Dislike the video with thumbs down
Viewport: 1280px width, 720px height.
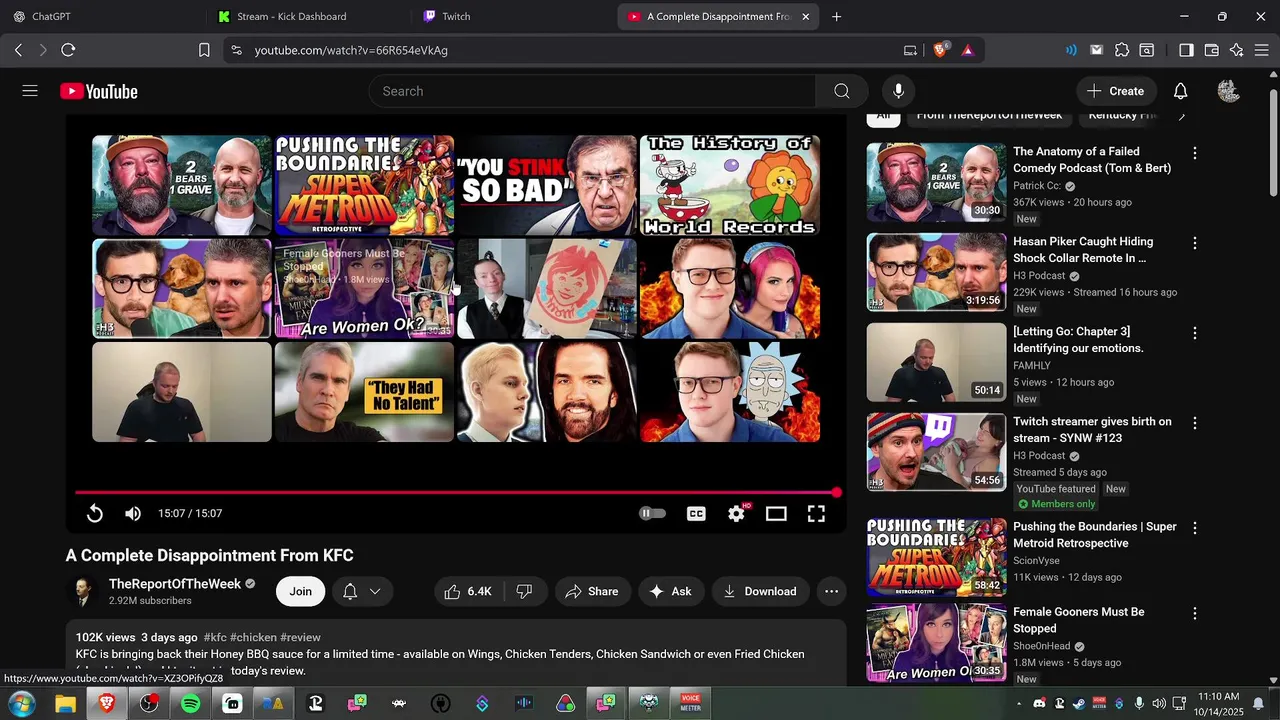524,591
